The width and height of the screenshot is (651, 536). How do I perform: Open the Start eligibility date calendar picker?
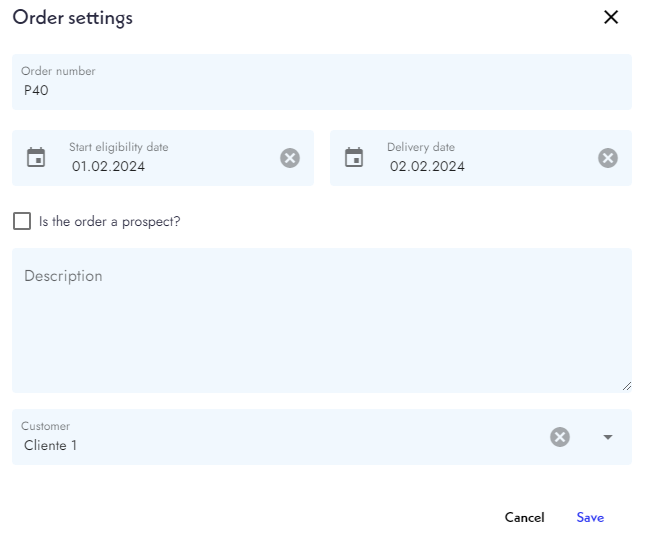(36, 158)
